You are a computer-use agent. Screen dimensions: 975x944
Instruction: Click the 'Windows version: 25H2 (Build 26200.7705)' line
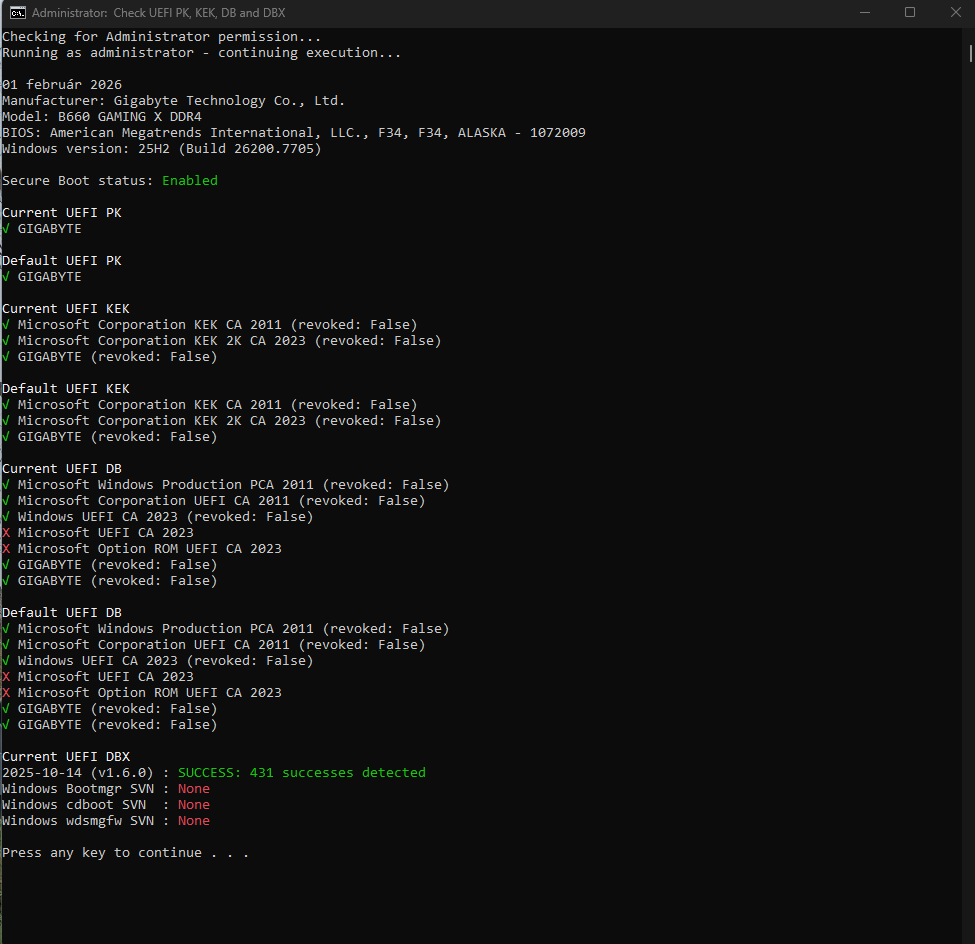162,149
